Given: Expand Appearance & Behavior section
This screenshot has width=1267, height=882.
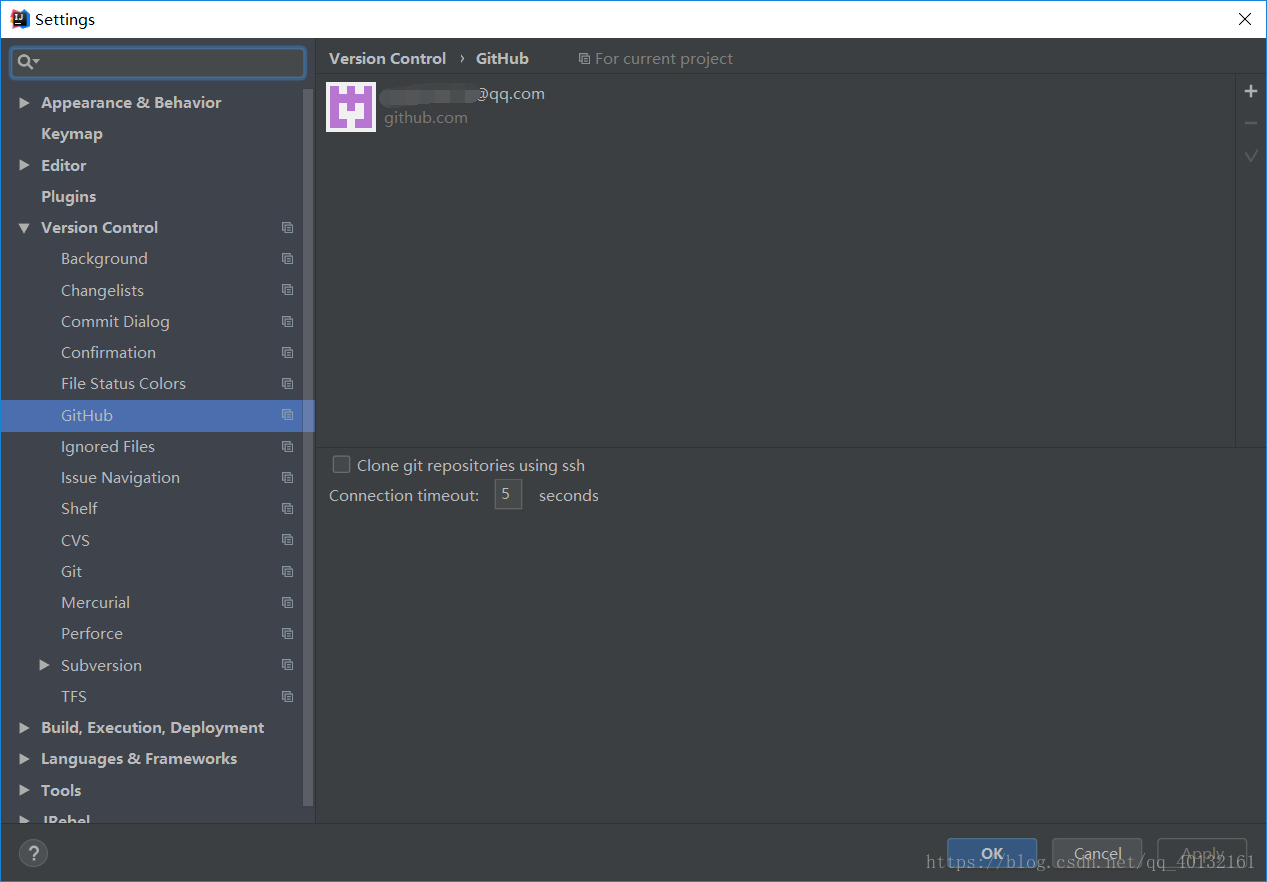Looking at the screenshot, I should click(x=24, y=103).
